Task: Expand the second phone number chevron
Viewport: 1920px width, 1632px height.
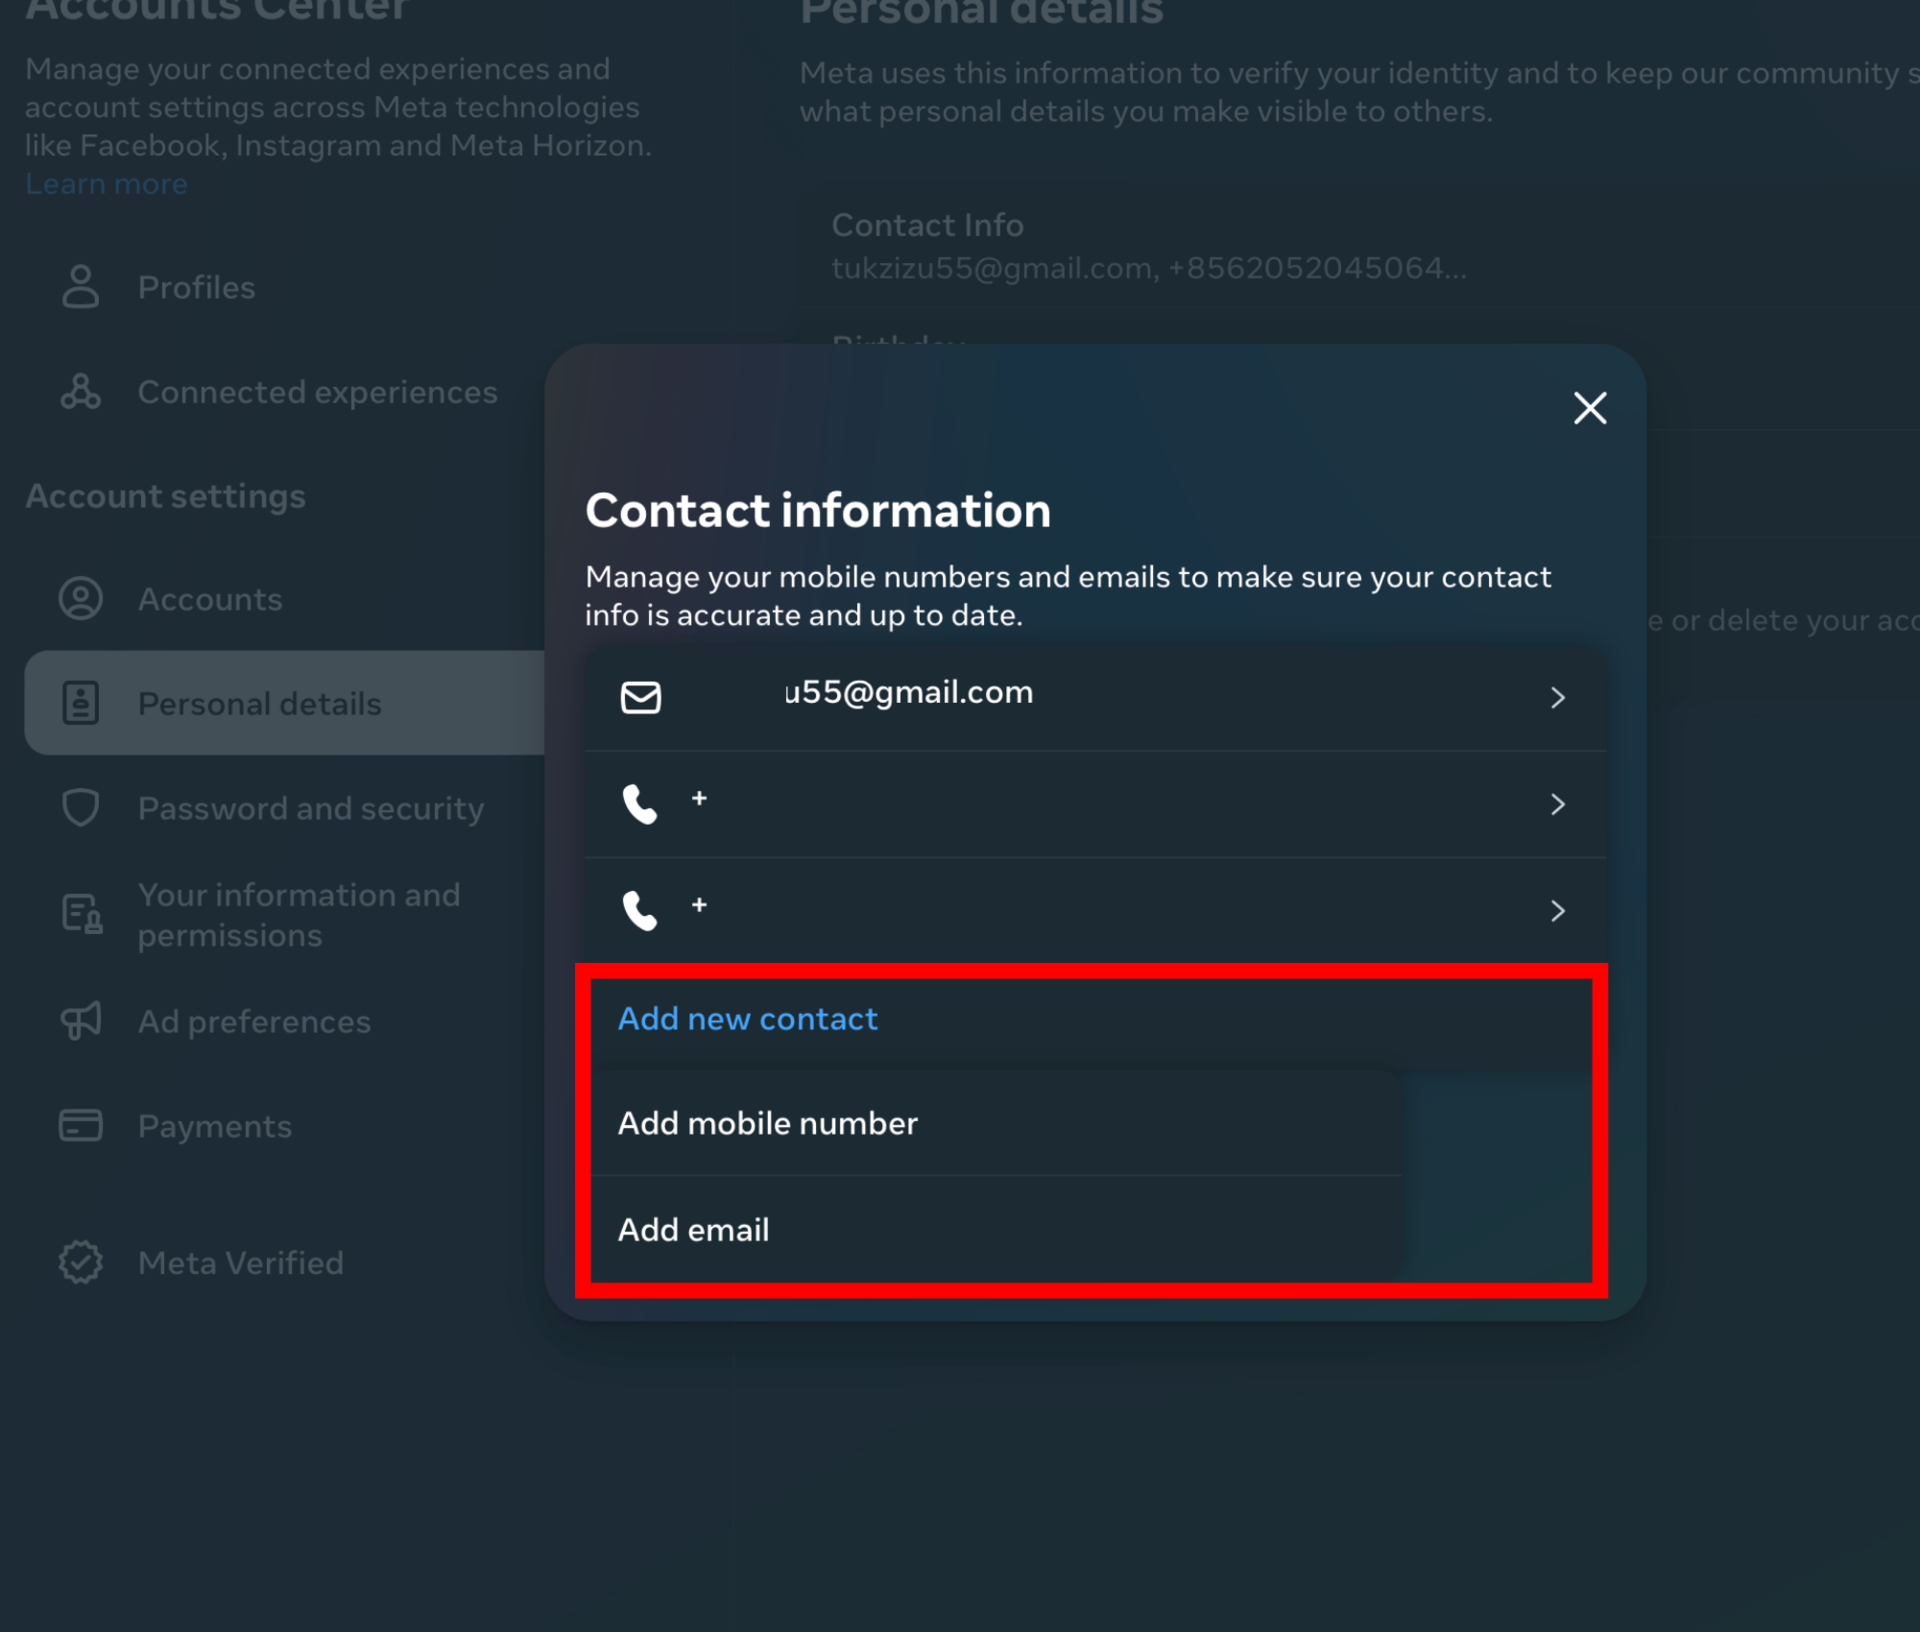Action: click(1557, 910)
